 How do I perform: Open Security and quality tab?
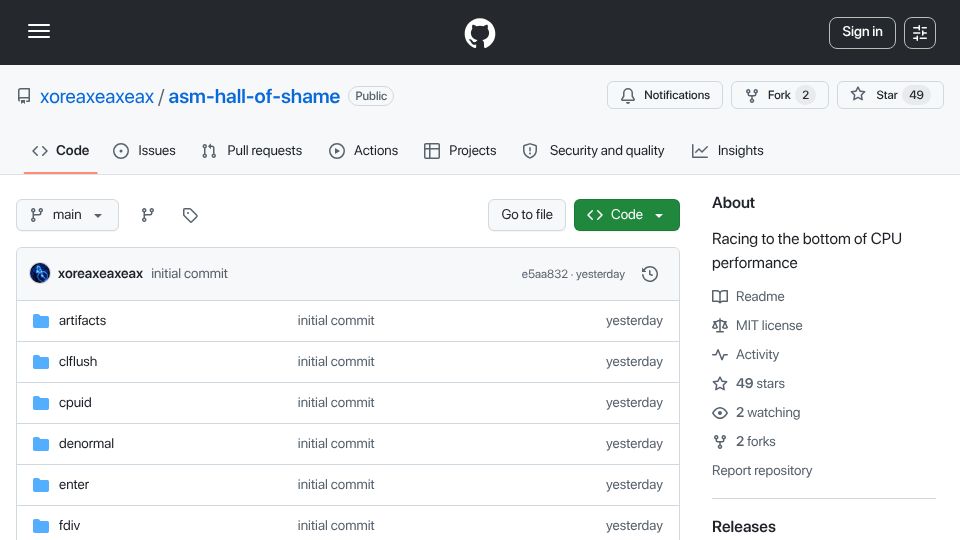pyautogui.click(x=593, y=151)
